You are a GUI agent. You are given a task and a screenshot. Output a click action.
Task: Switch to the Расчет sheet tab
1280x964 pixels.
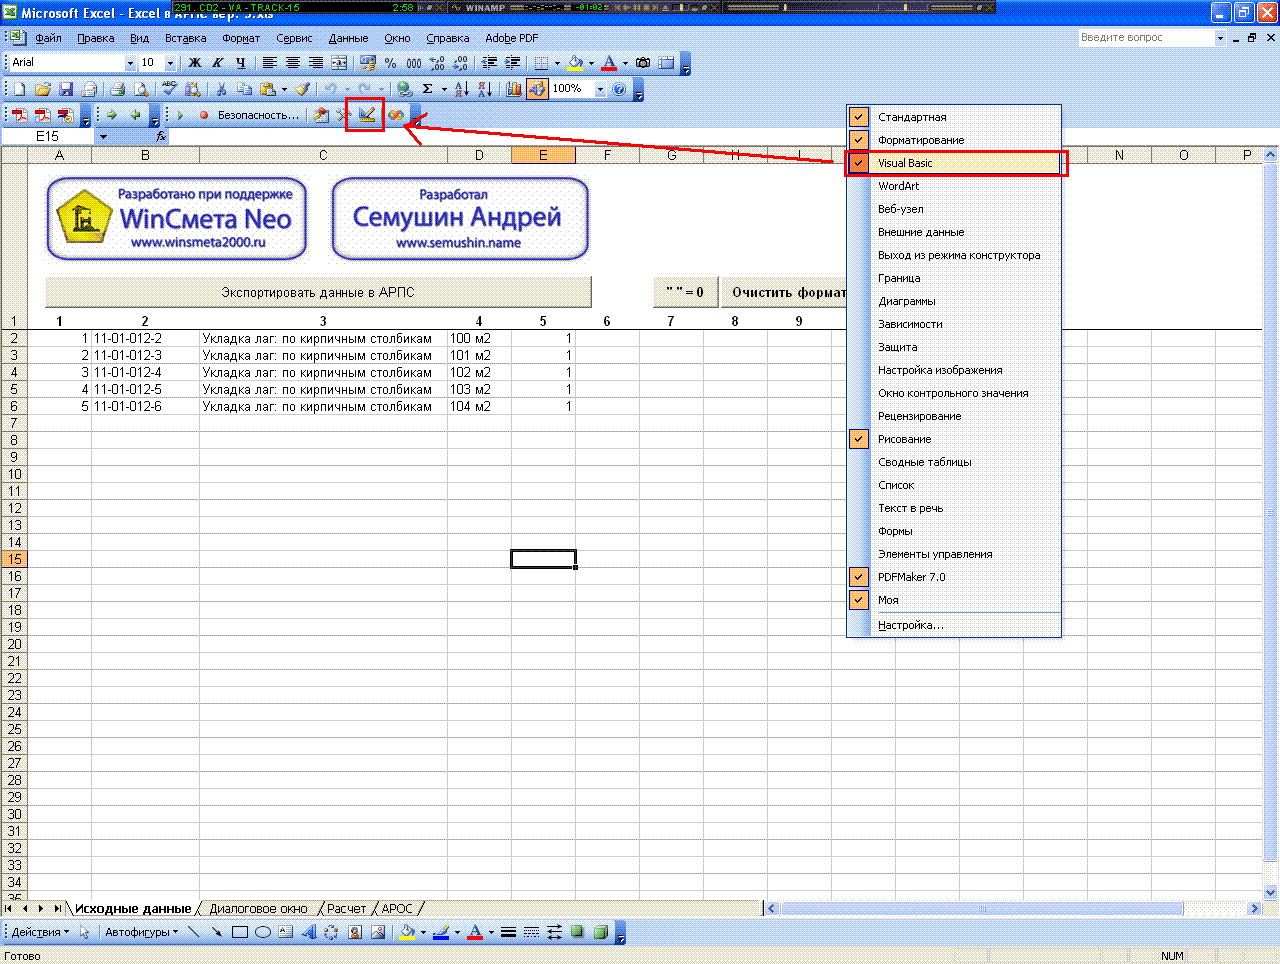[346, 908]
